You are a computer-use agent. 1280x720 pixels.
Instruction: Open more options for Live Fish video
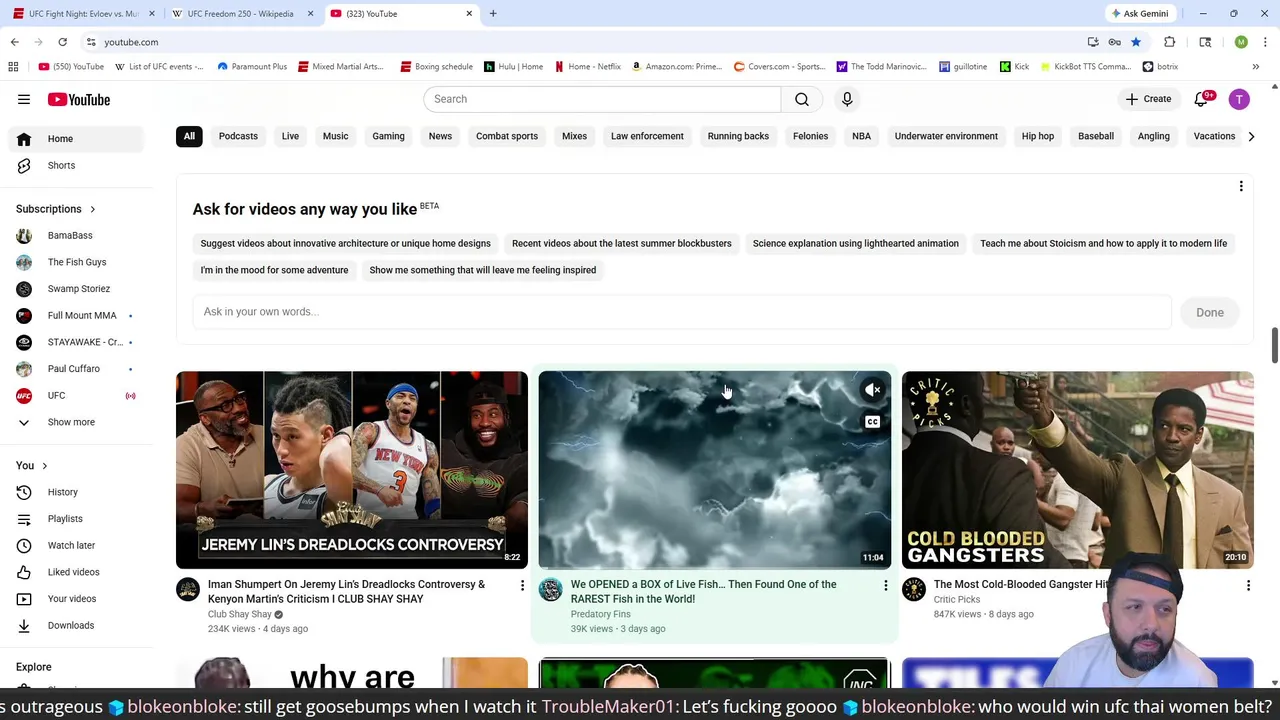point(885,585)
